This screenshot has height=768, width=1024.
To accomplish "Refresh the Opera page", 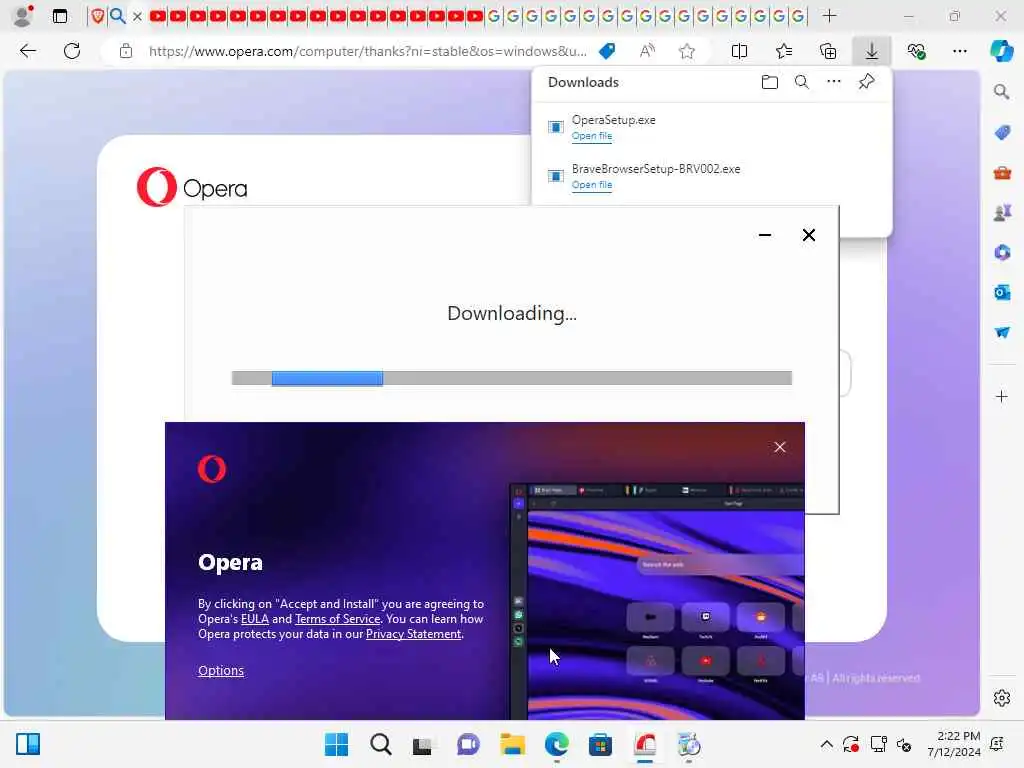I will point(72,51).
